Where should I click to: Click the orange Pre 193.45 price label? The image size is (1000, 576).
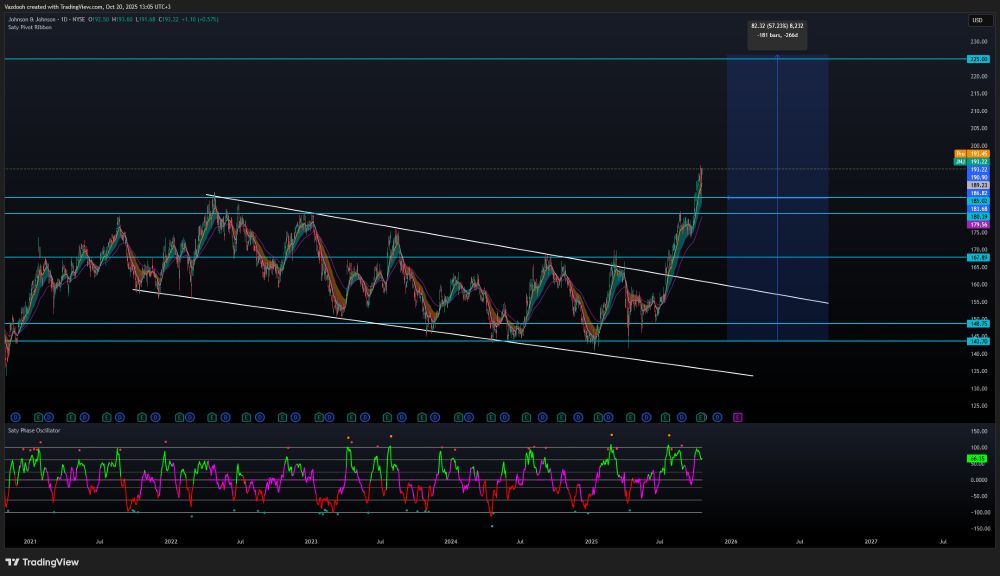tap(972, 154)
